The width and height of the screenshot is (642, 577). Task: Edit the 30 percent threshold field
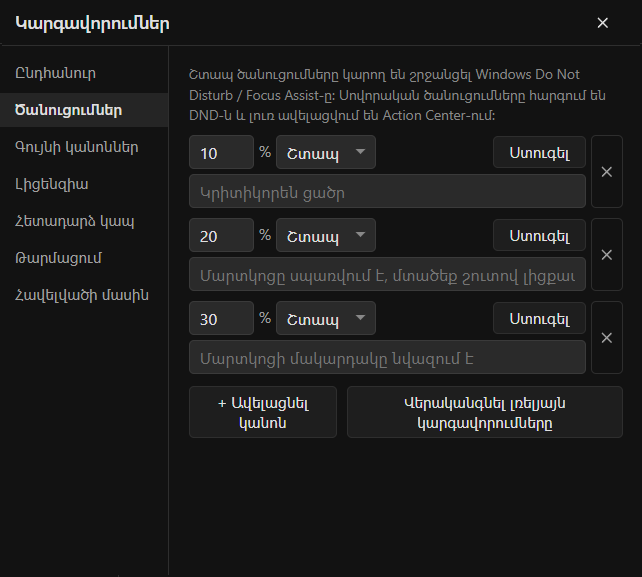tap(222, 318)
